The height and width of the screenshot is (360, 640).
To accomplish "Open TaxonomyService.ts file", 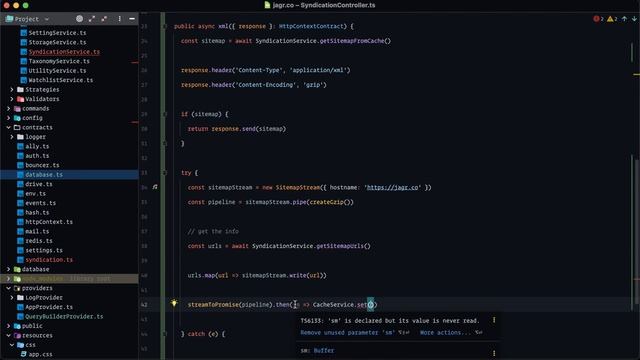I will coord(59,61).
